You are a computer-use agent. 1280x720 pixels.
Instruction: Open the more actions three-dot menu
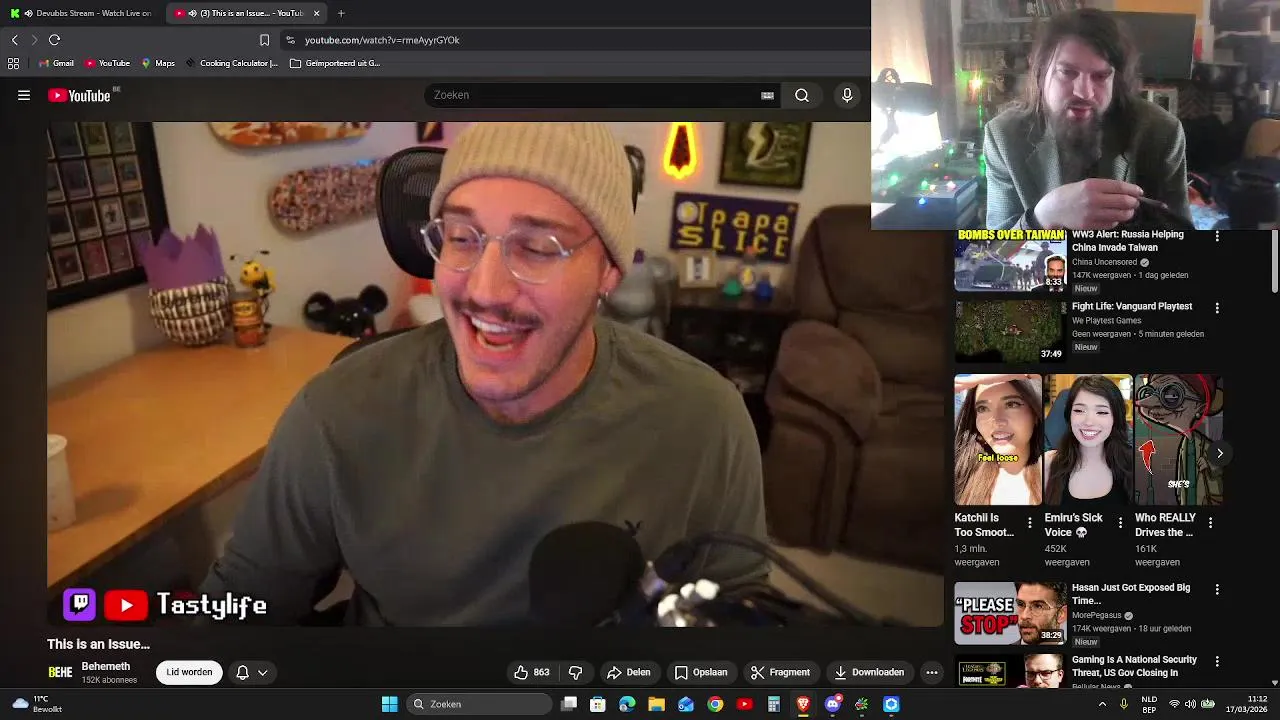click(x=932, y=672)
